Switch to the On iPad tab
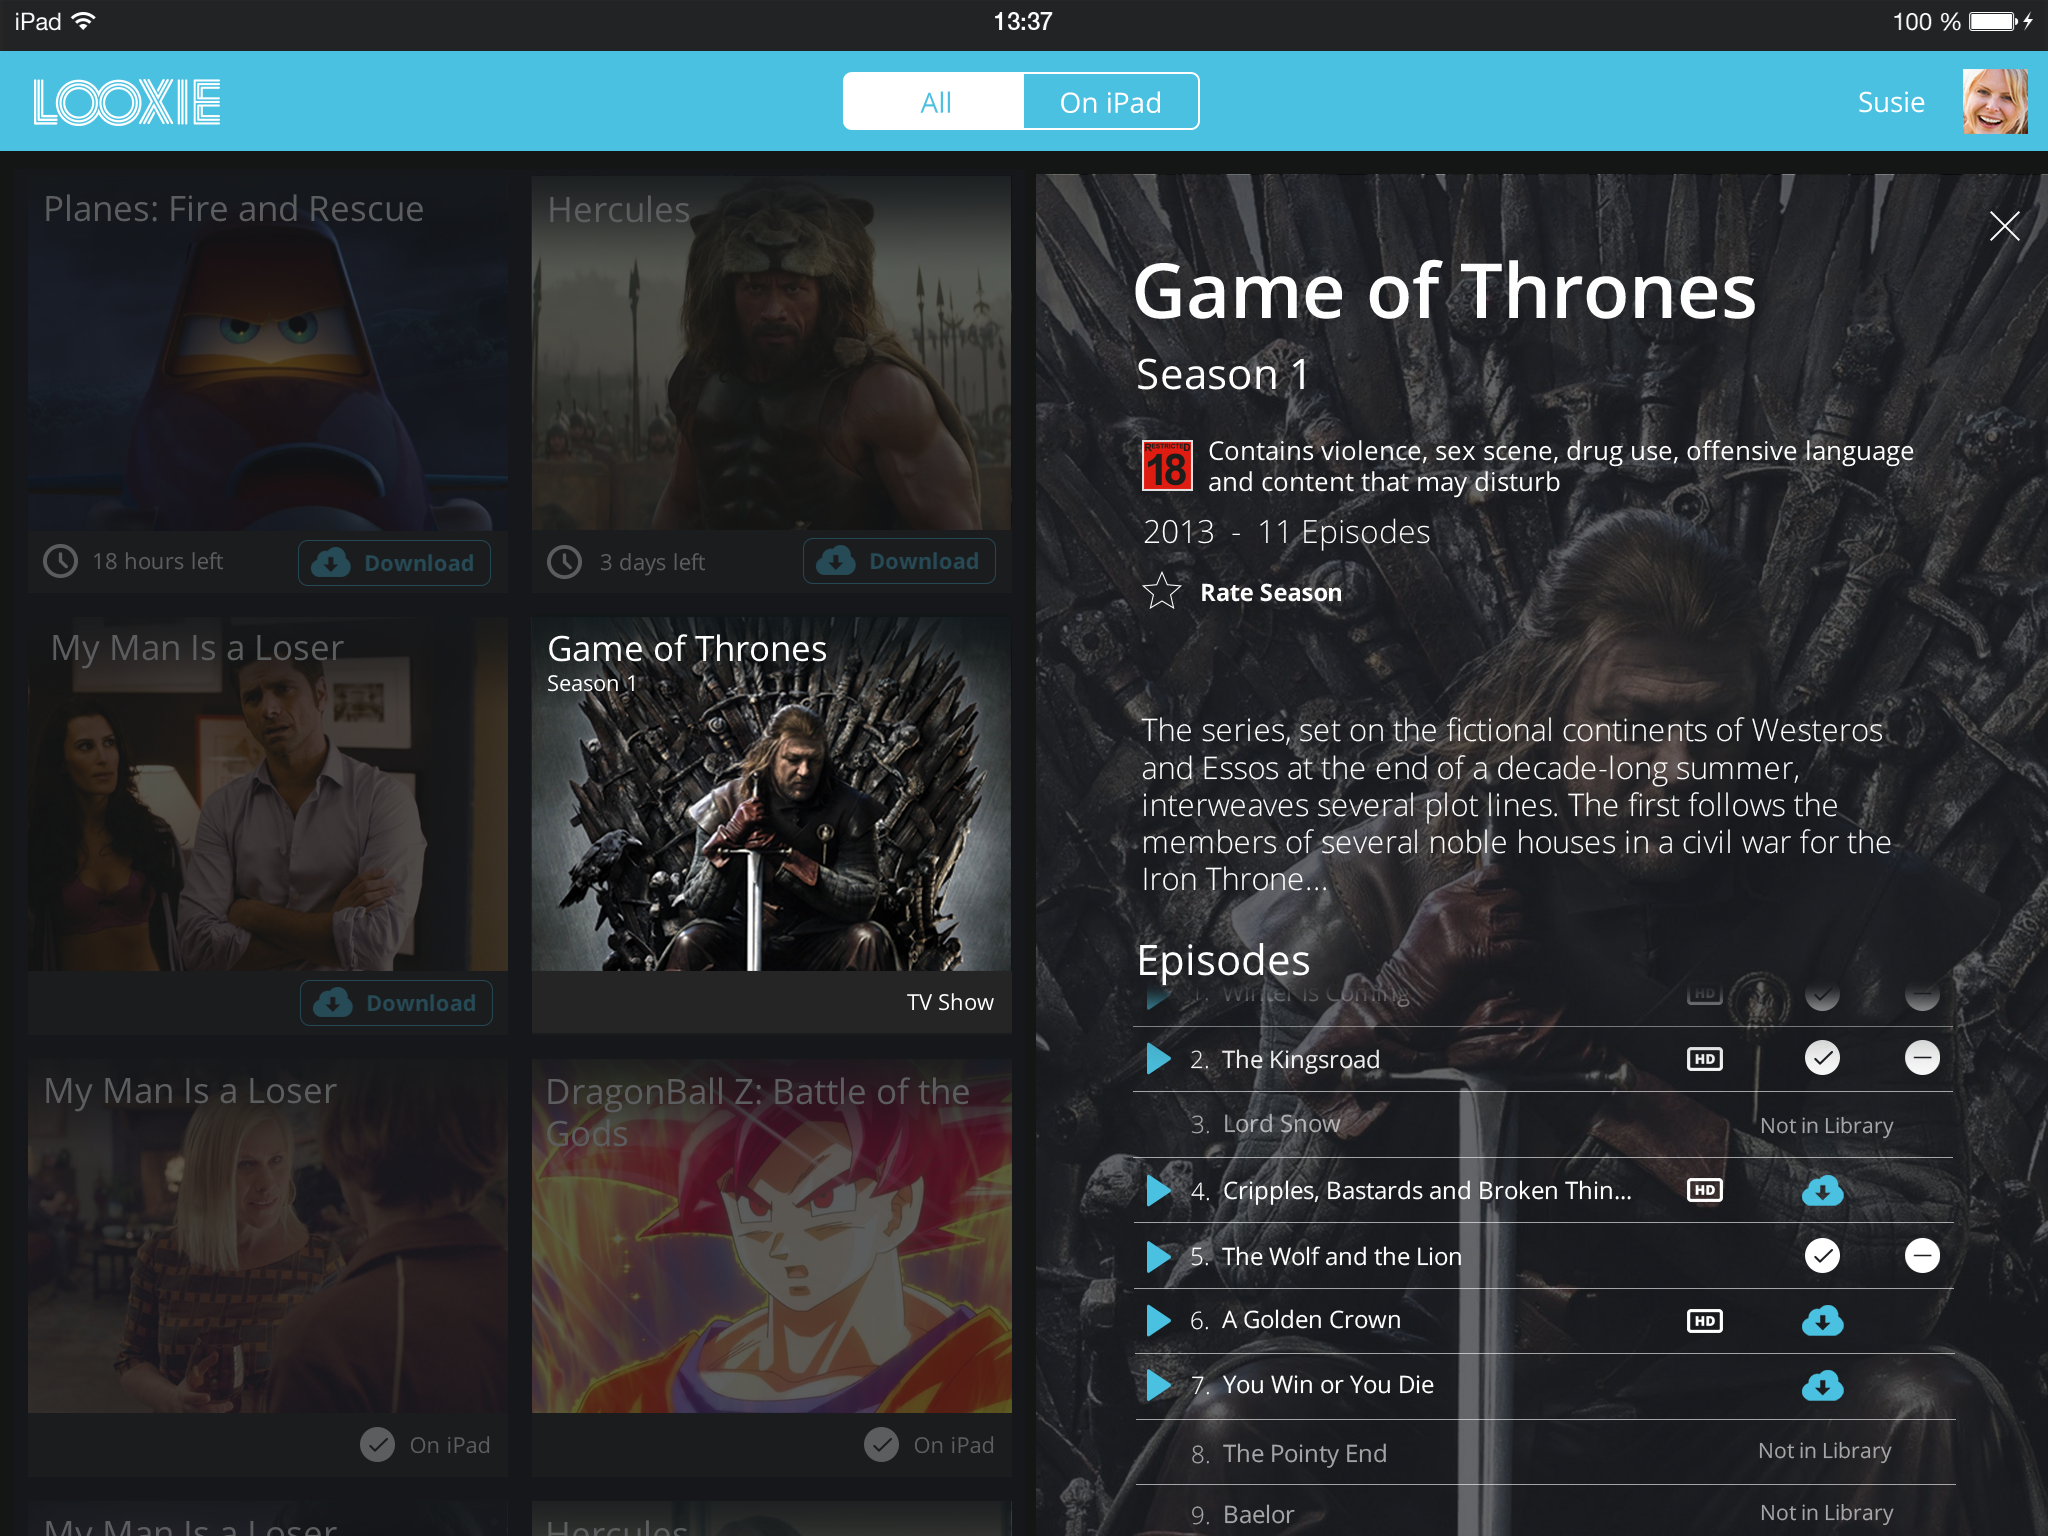 [1110, 102]
